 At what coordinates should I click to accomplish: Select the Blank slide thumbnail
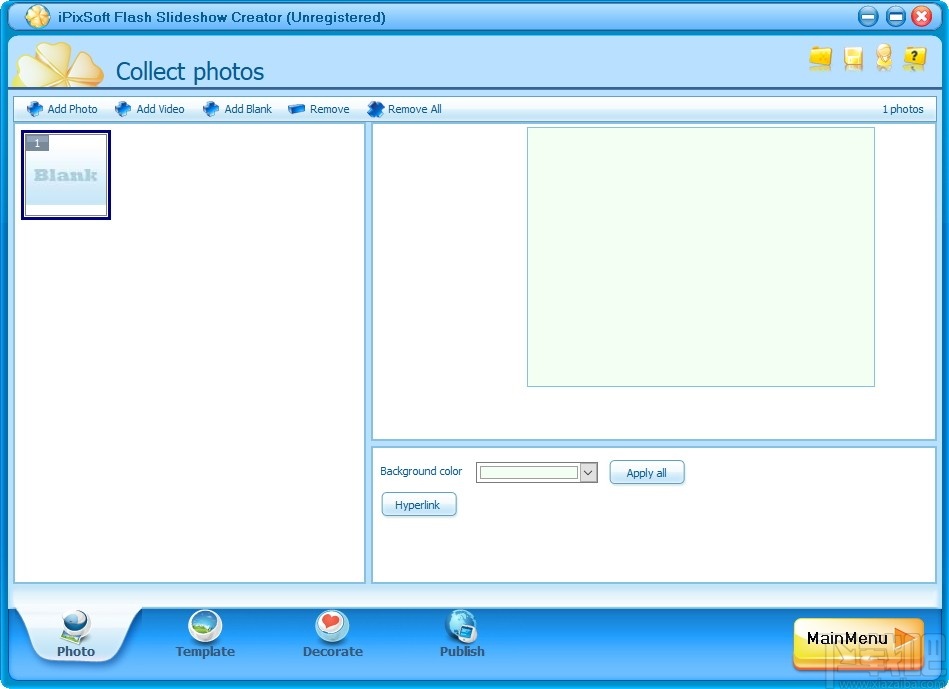click(x=66, y=175)
